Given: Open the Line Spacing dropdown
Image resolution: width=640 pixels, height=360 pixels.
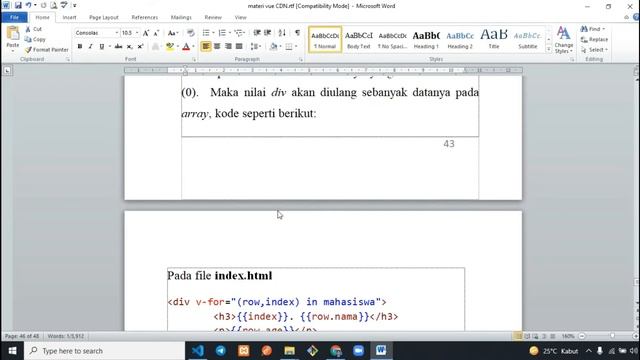Looking at the screenshot, I should click(x=256, y=47).
